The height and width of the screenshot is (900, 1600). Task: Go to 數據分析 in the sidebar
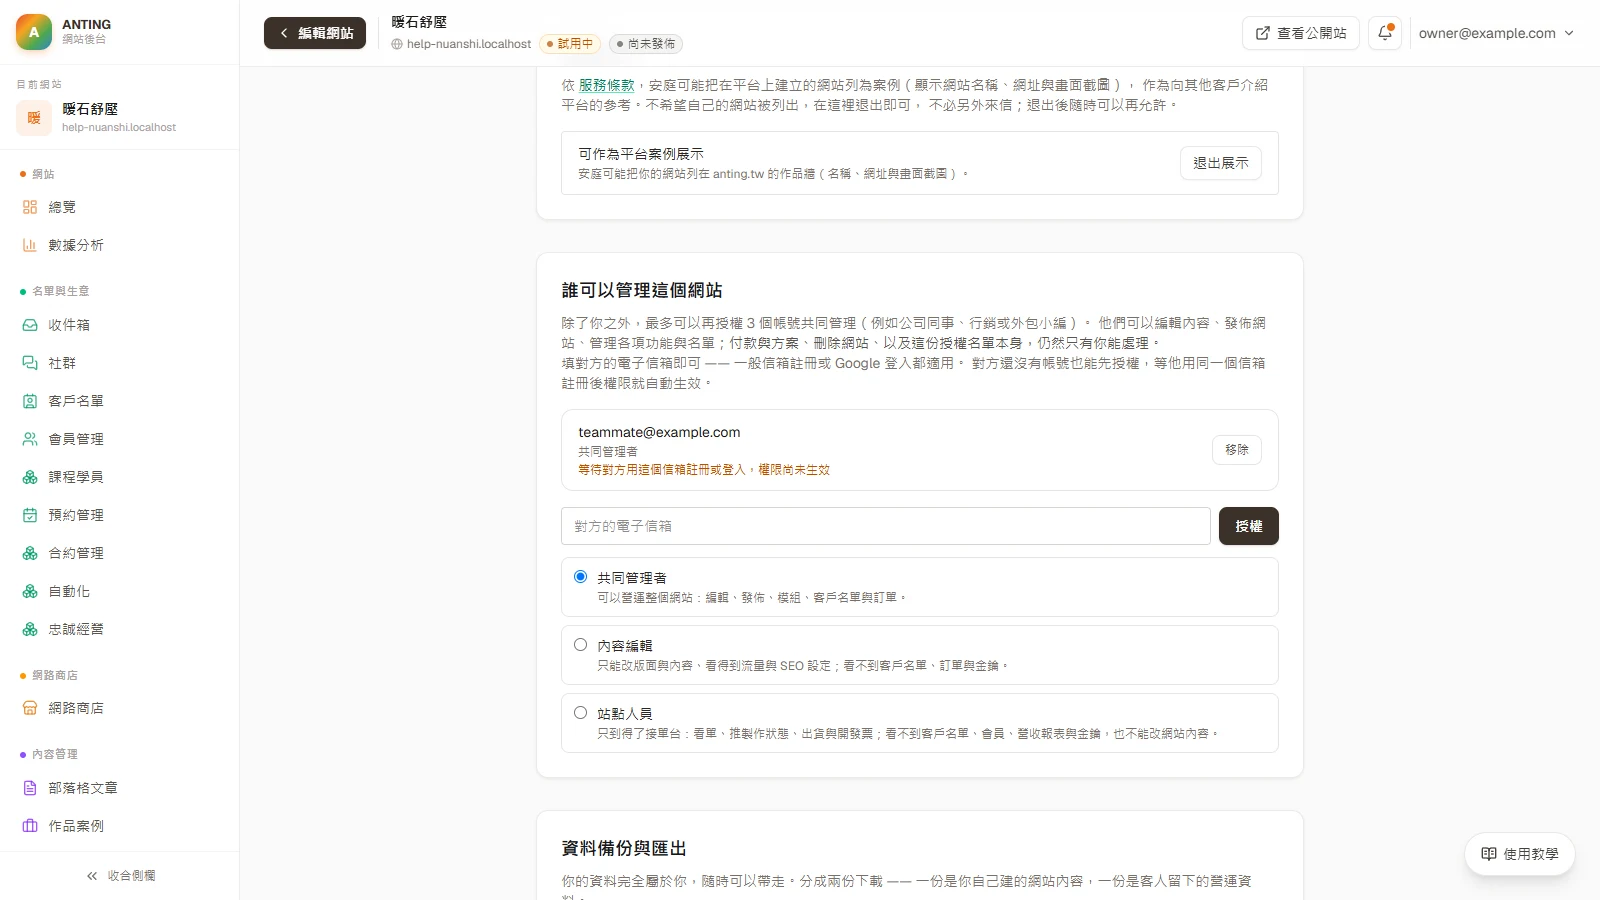[x=120, y=245]
